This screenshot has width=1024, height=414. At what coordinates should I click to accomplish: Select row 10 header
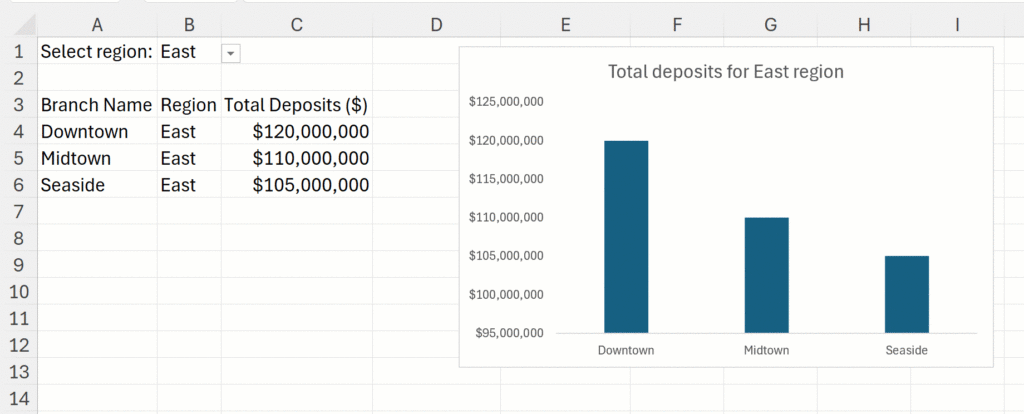18,292
